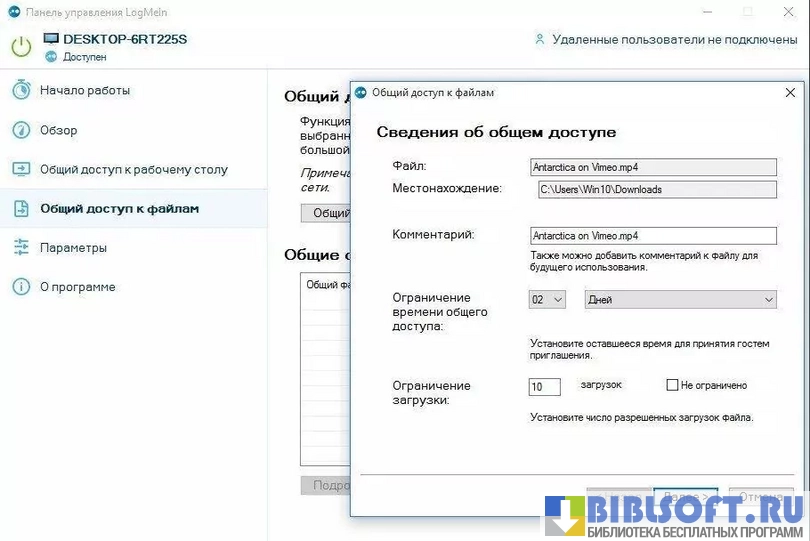Click the desktop sharing monitor icon
810x541 pixels.
(21, 169)
